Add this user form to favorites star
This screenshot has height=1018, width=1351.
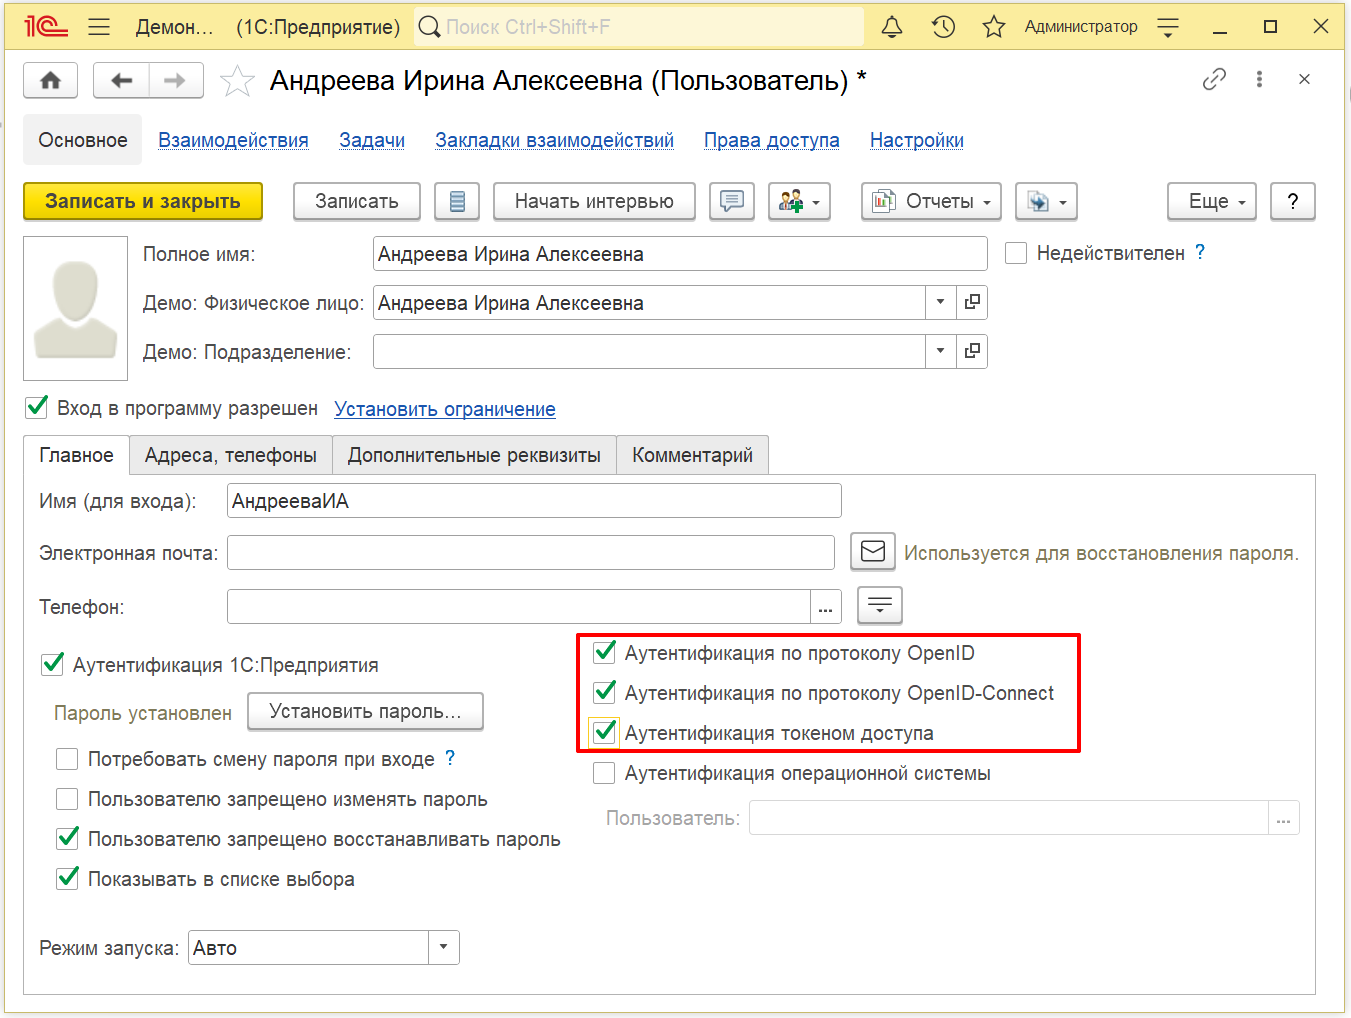click(x=237, y=81)
